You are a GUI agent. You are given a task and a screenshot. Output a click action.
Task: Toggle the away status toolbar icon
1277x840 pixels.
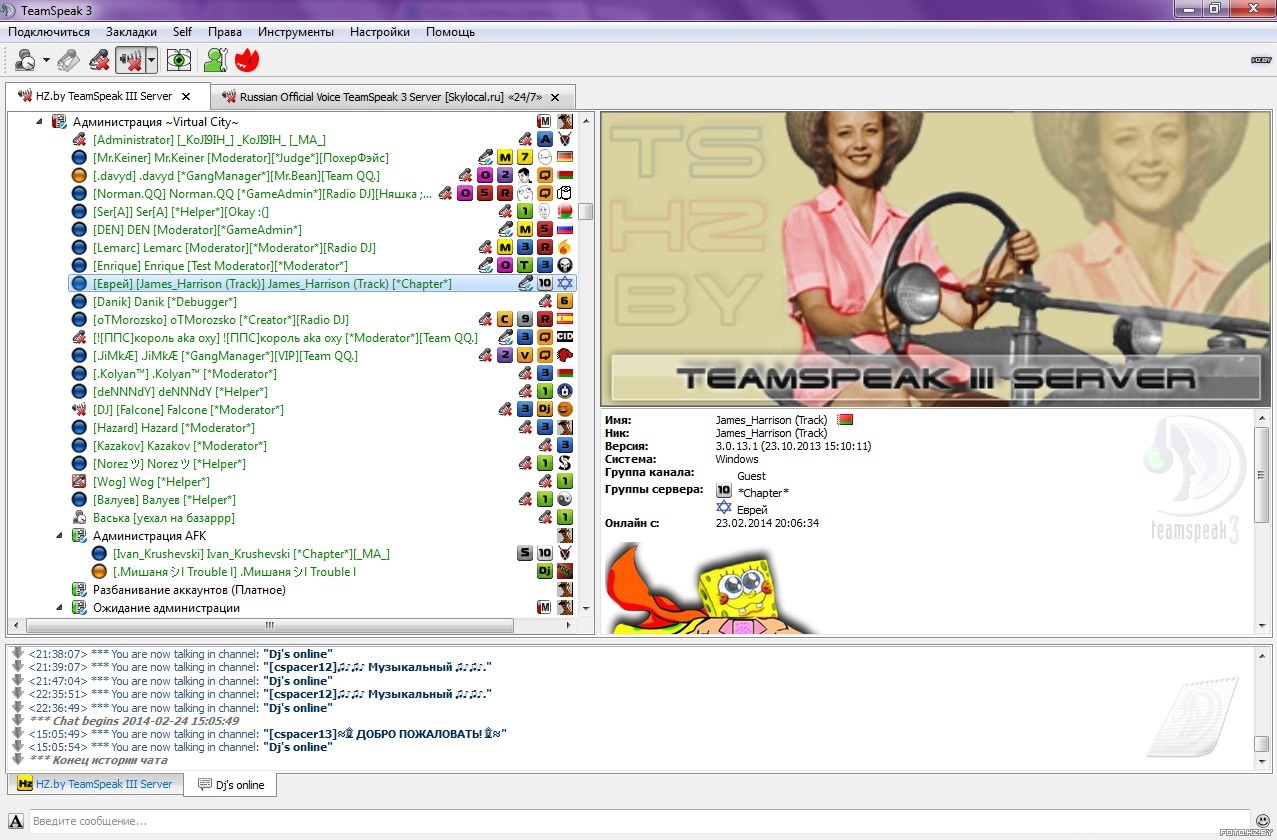pos(25,60)
